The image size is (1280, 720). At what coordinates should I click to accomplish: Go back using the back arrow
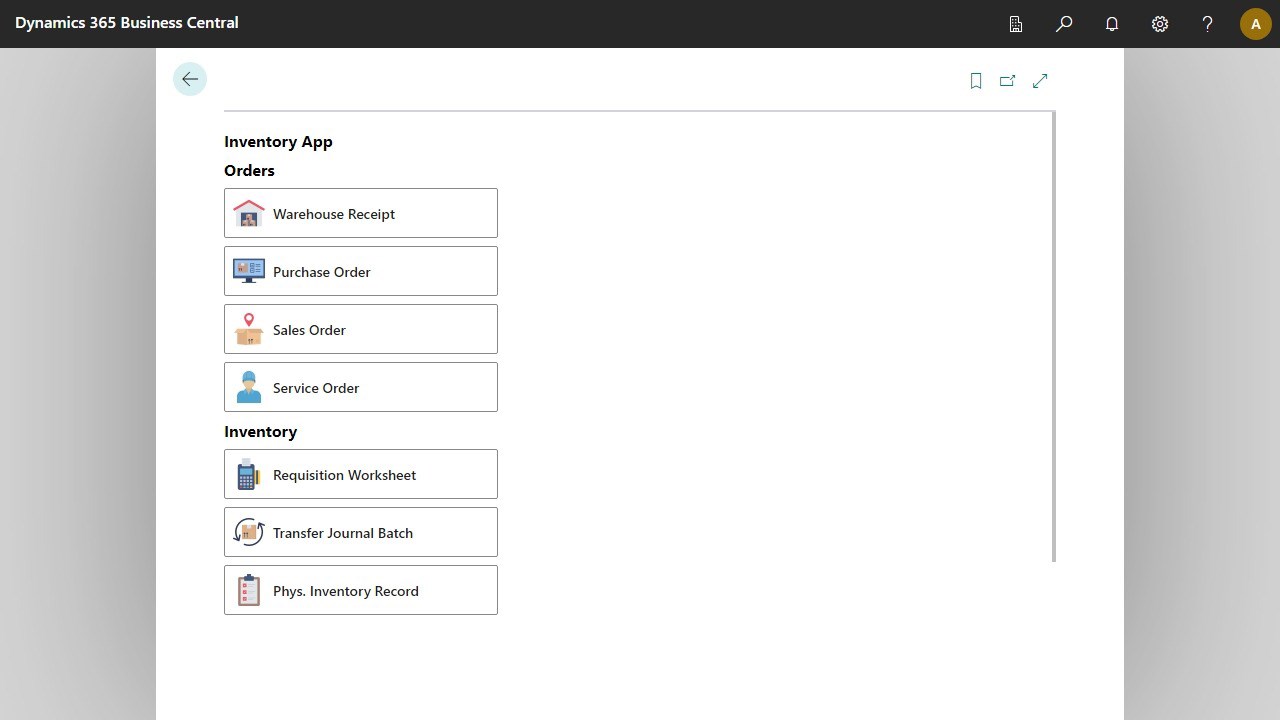click(190, 78)
